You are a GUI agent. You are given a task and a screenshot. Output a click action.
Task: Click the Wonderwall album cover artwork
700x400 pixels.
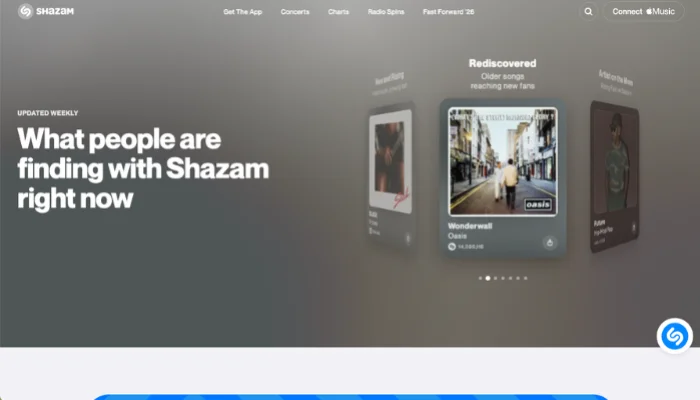[503, 162]
